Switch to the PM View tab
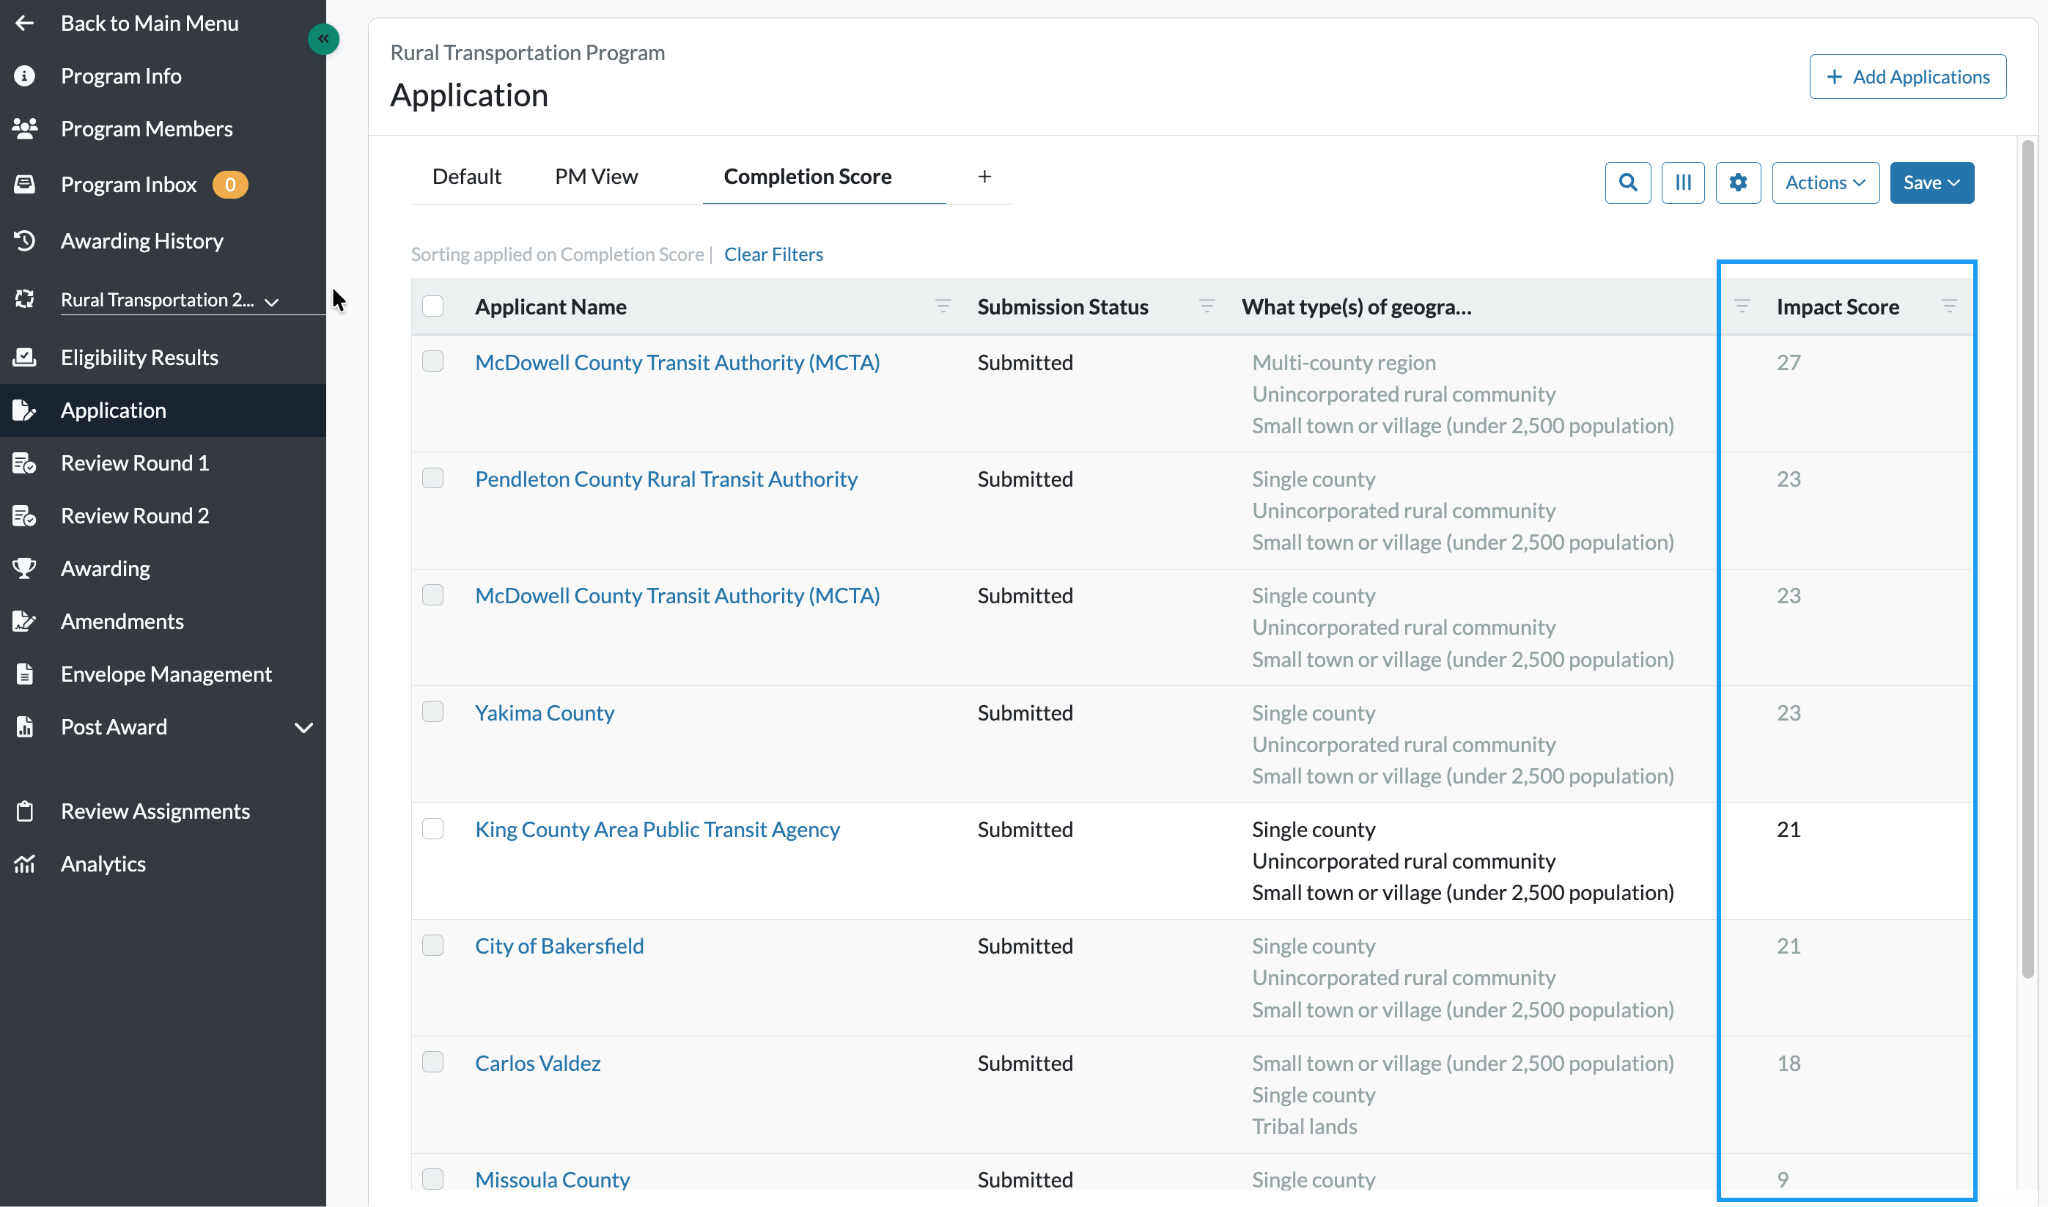 [x=596, y=176]
